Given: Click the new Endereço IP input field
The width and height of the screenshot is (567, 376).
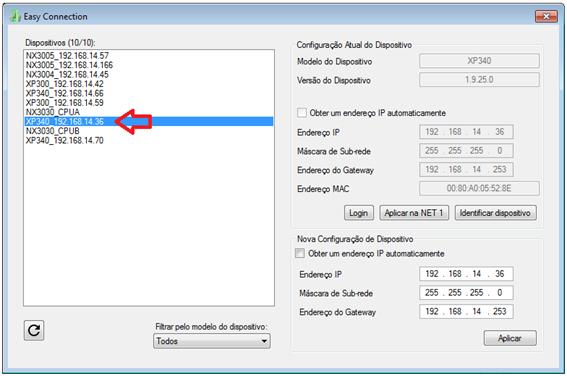Looking at the screenshot, I should pyautogui.click(x=466, y=274).
